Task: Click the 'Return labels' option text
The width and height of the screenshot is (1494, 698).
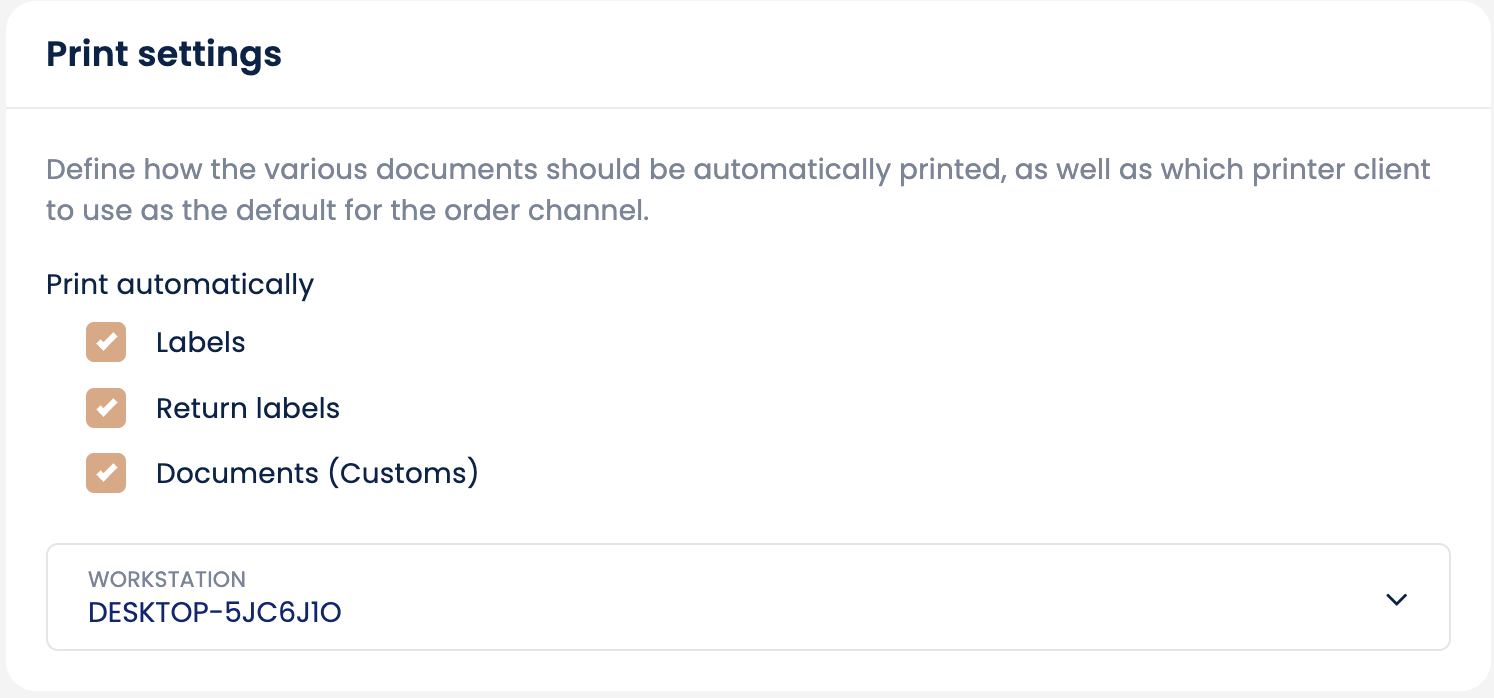Action: [x=248, y=408]
